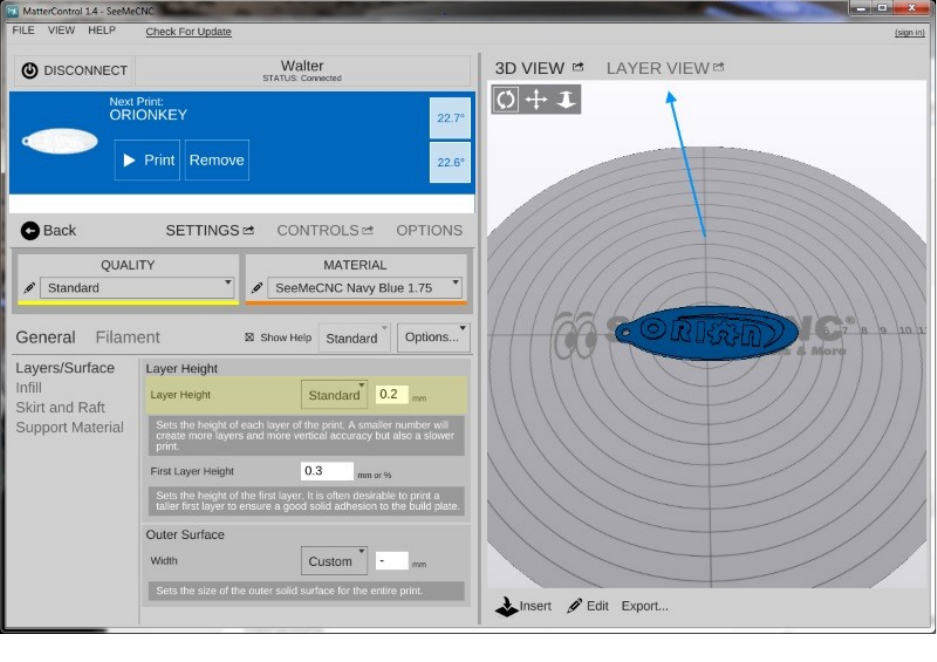Click the Insert part icon
Viewport: 937px width, 662px height.
[506, 607]
